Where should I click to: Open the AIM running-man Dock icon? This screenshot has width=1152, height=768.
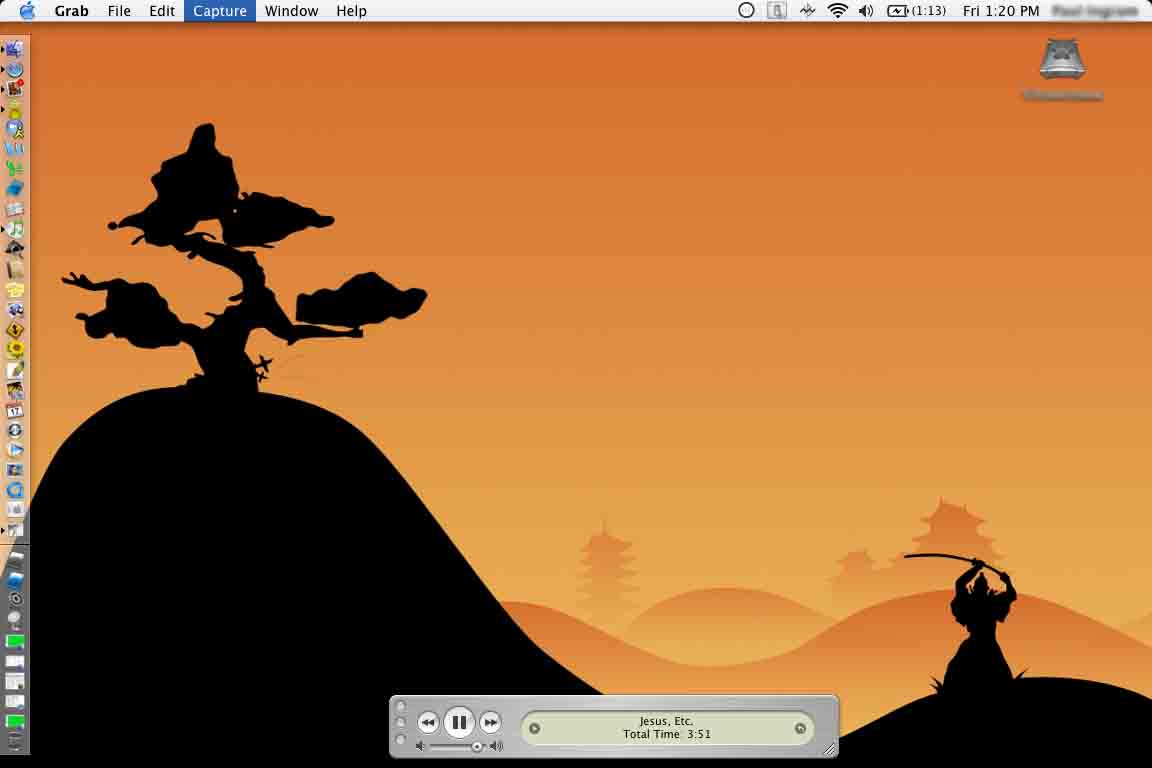tap(15, 129)
